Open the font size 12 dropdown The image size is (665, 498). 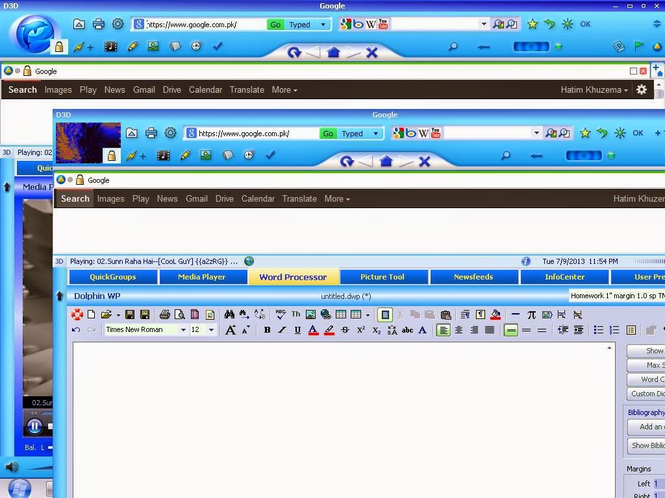coord(211,330)
